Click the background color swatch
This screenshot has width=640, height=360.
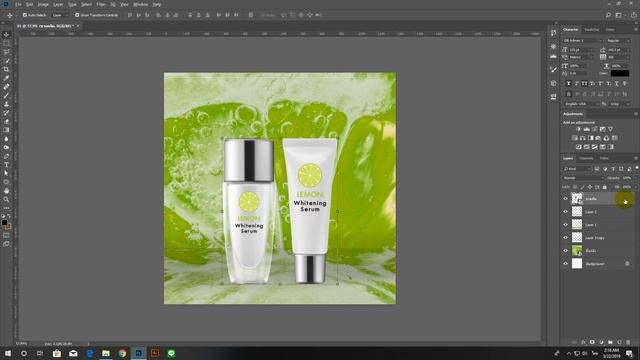tap(8, 226)
